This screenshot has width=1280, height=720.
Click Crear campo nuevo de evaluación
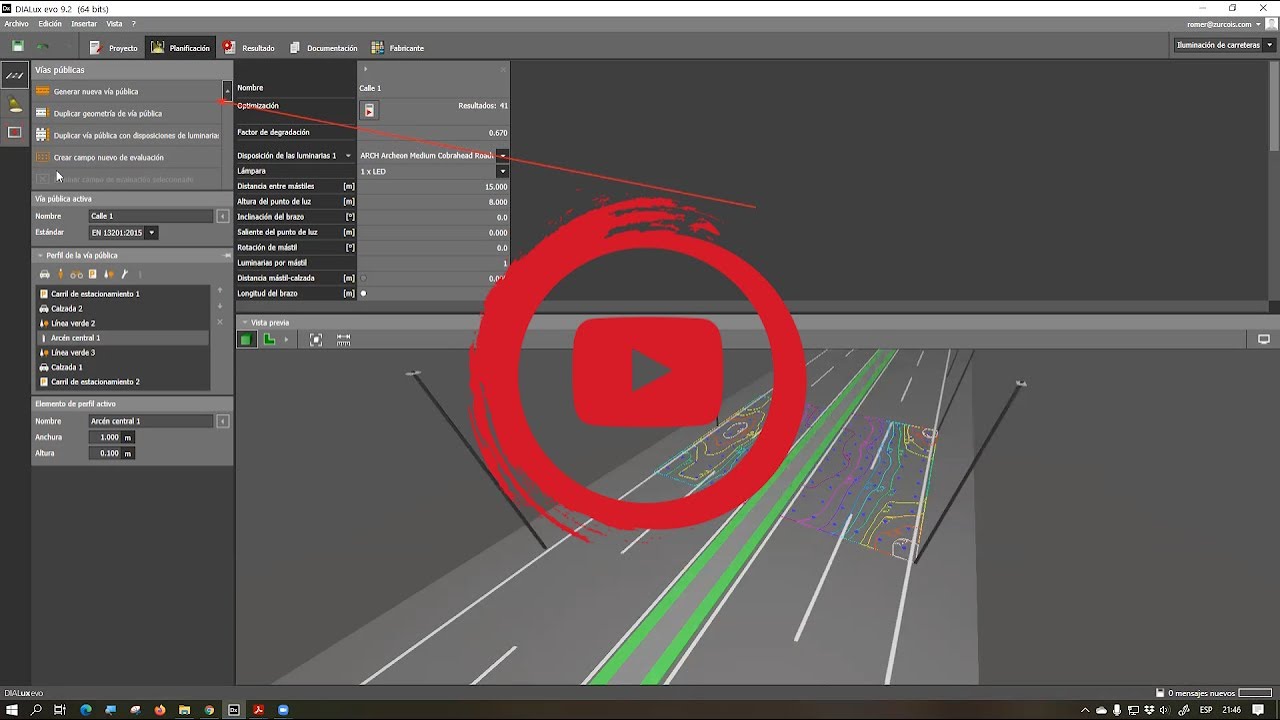127,158
